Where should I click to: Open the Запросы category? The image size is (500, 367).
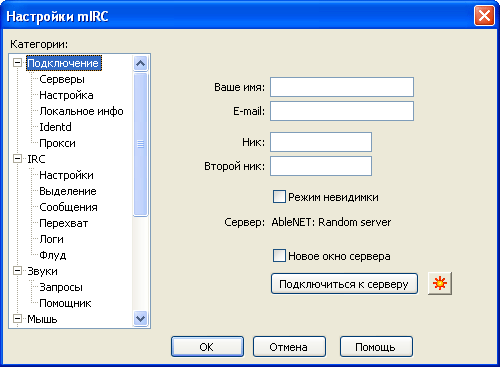coord(61,287)
